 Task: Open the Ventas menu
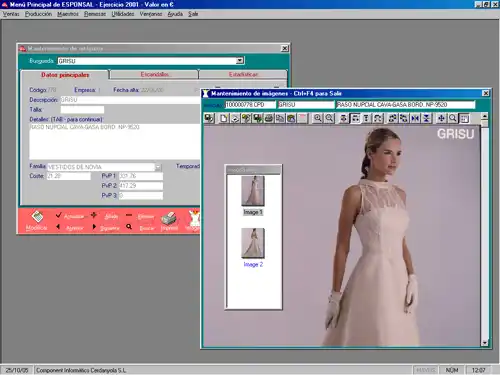coord(11,14)
